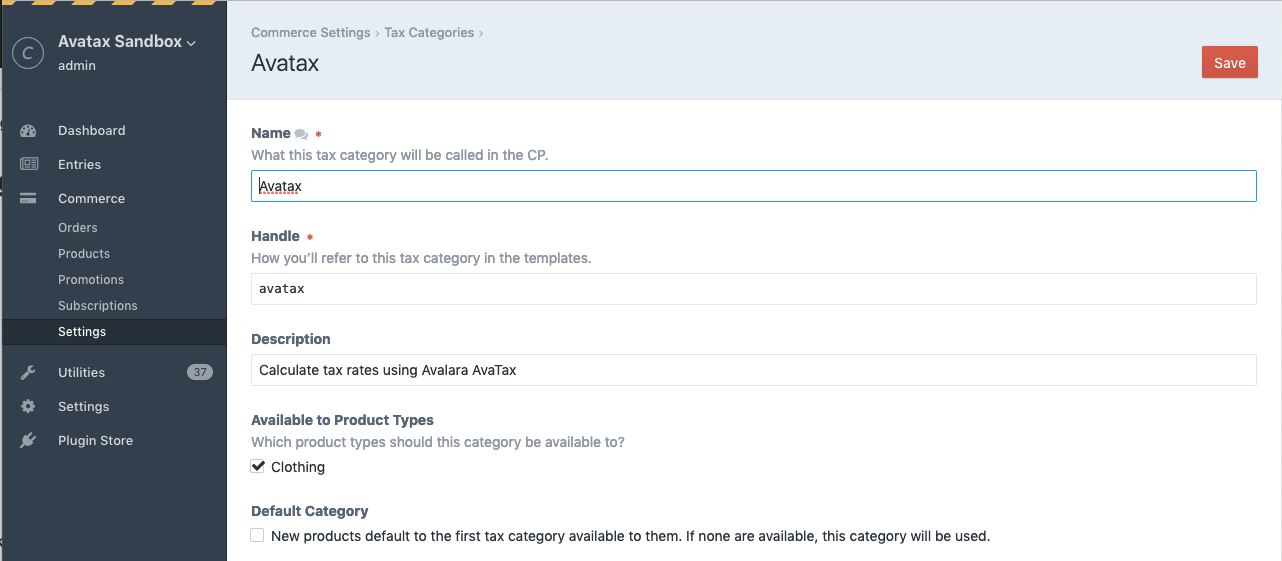Image resolution: width=1282 pixels, height=561 pixels.
Task: Save the tax category
Action: (1229, 62)
